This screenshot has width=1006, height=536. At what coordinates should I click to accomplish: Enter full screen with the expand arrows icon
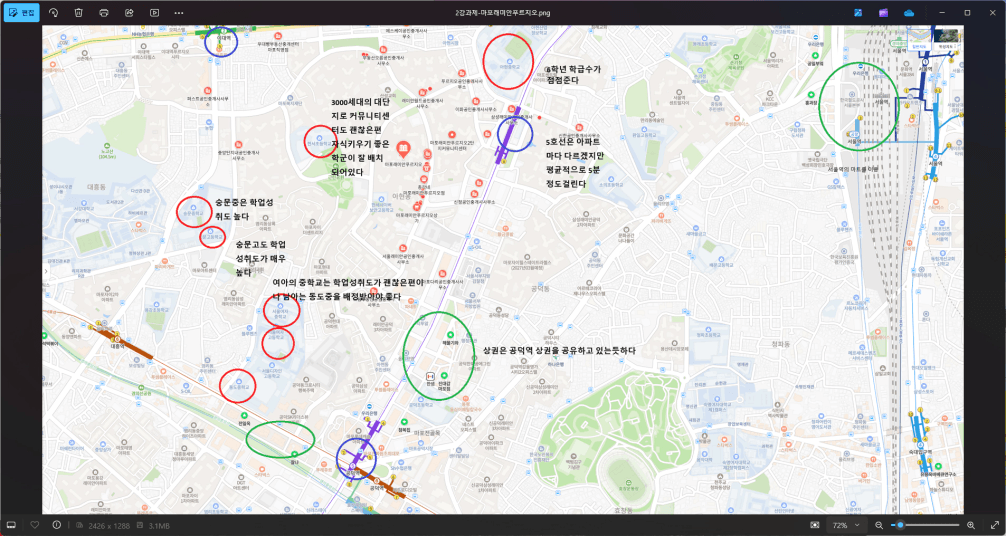point(994,525)
